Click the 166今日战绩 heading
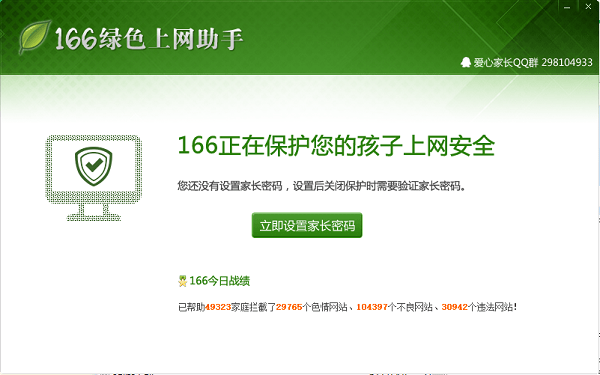 point(220,281)
